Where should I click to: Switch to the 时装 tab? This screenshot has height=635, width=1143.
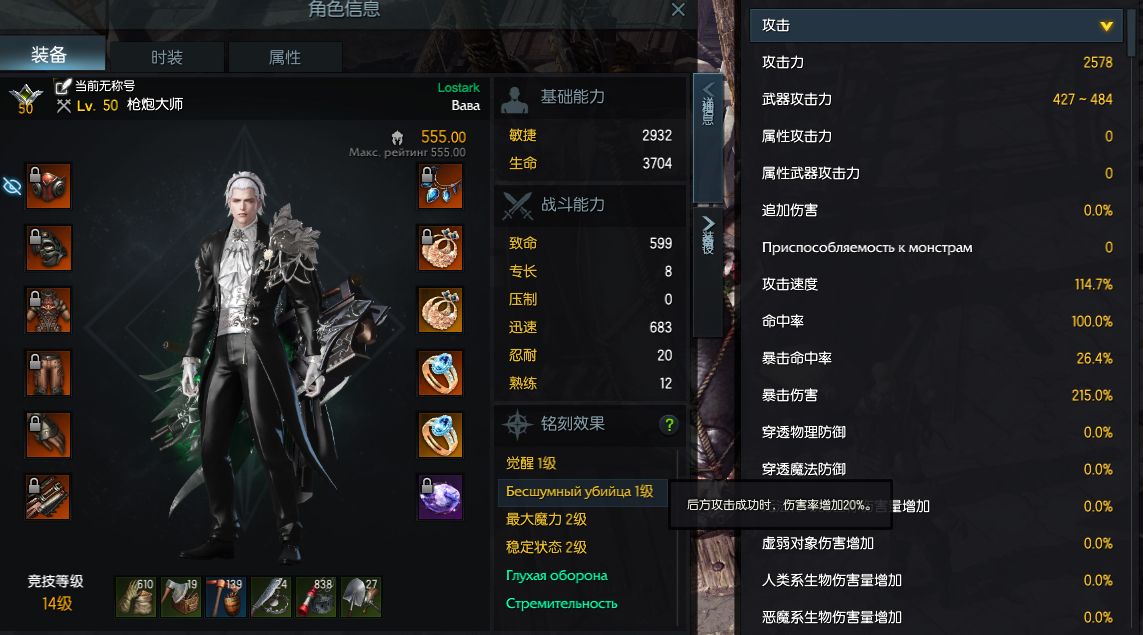pos(167,57)
